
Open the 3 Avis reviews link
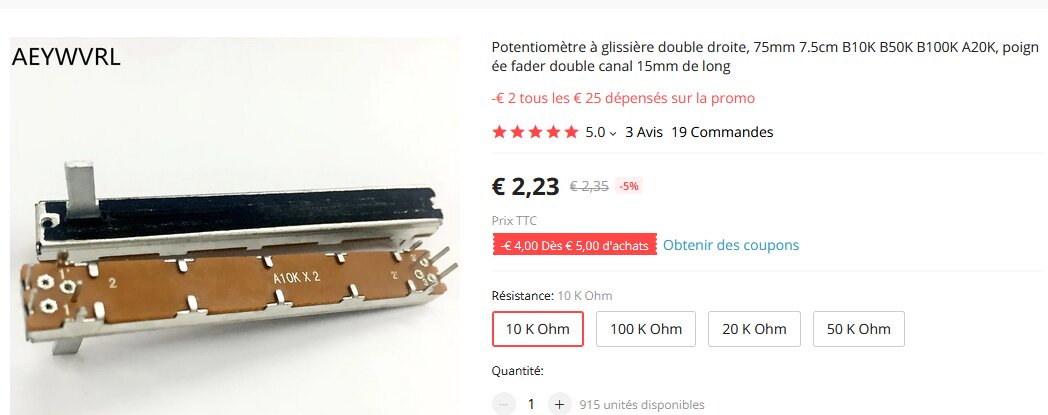[644, 132]
